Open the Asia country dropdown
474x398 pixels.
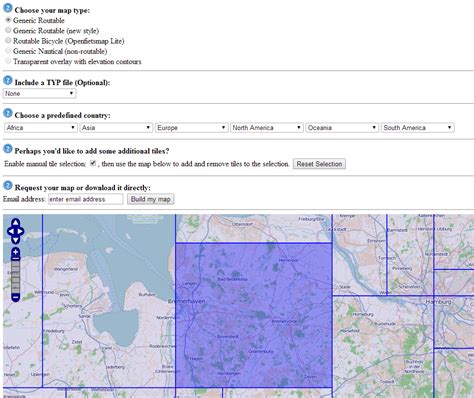pos(116,128)
